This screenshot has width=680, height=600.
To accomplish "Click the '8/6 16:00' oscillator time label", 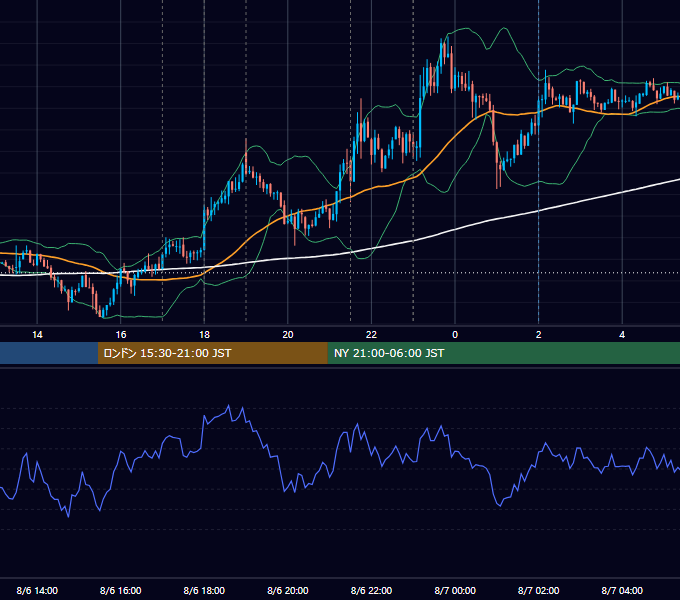I will (121, 590).
